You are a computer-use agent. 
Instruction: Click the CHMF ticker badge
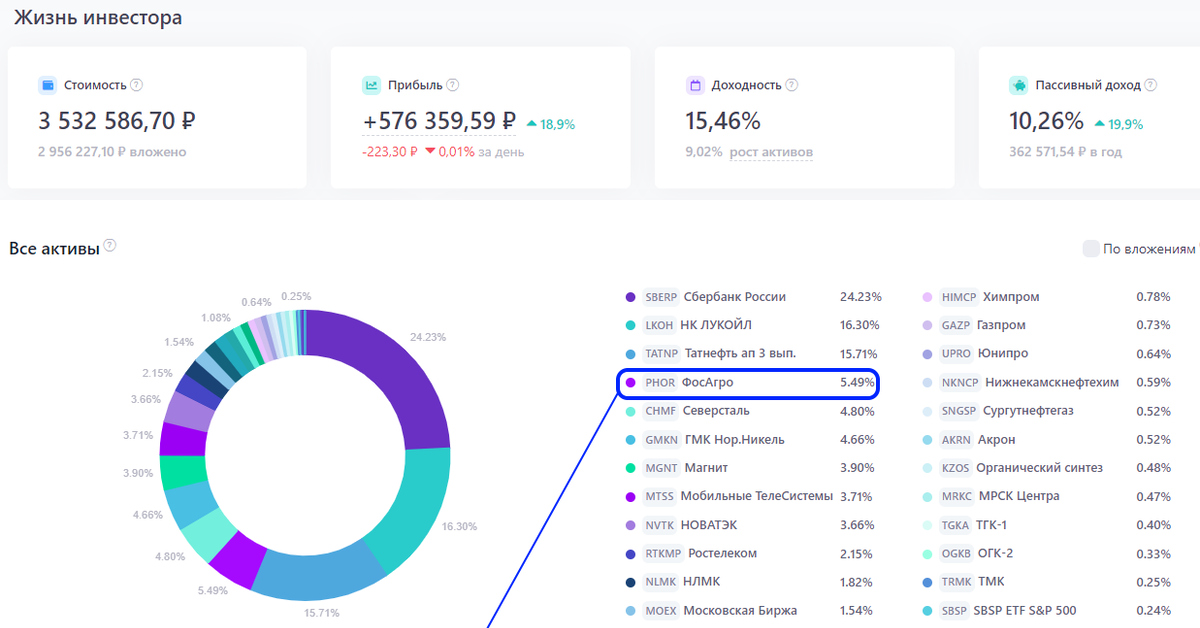pos(661,411)
